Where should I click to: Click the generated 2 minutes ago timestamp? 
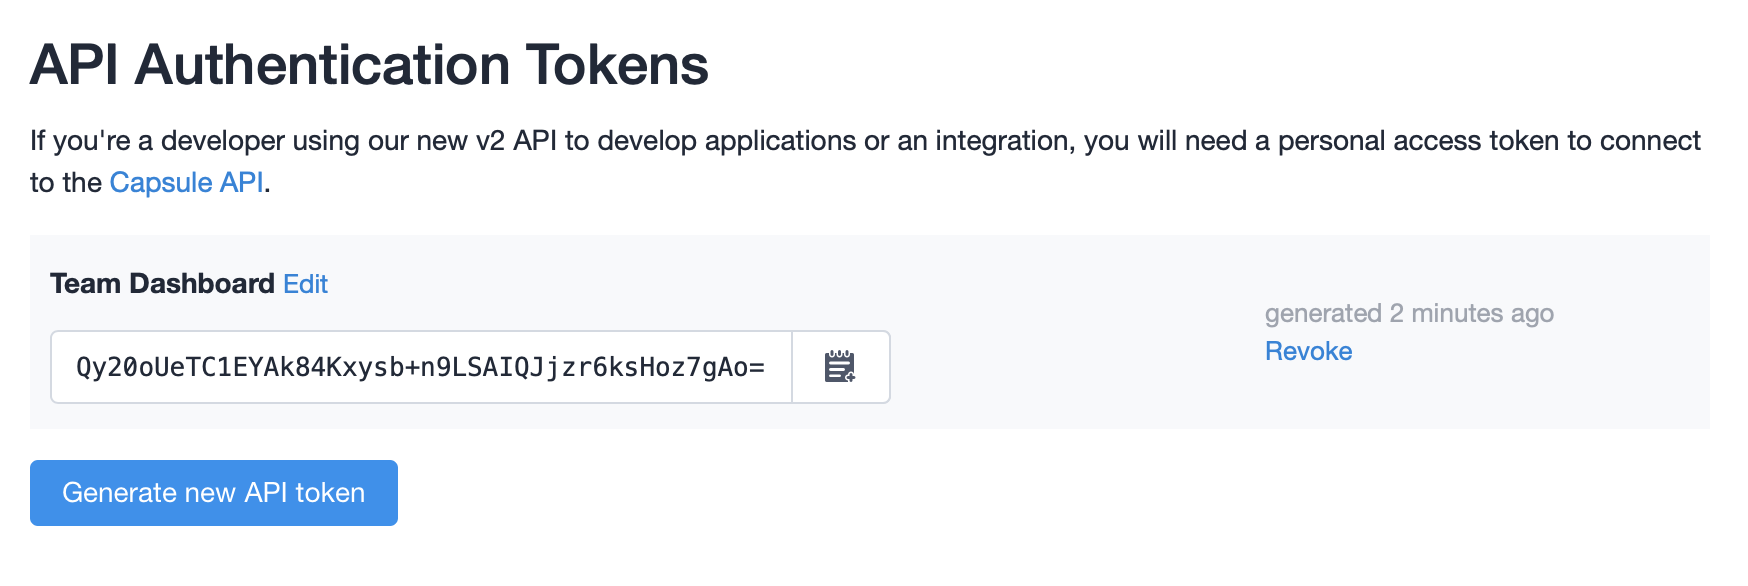click(x=1409, y=313)
